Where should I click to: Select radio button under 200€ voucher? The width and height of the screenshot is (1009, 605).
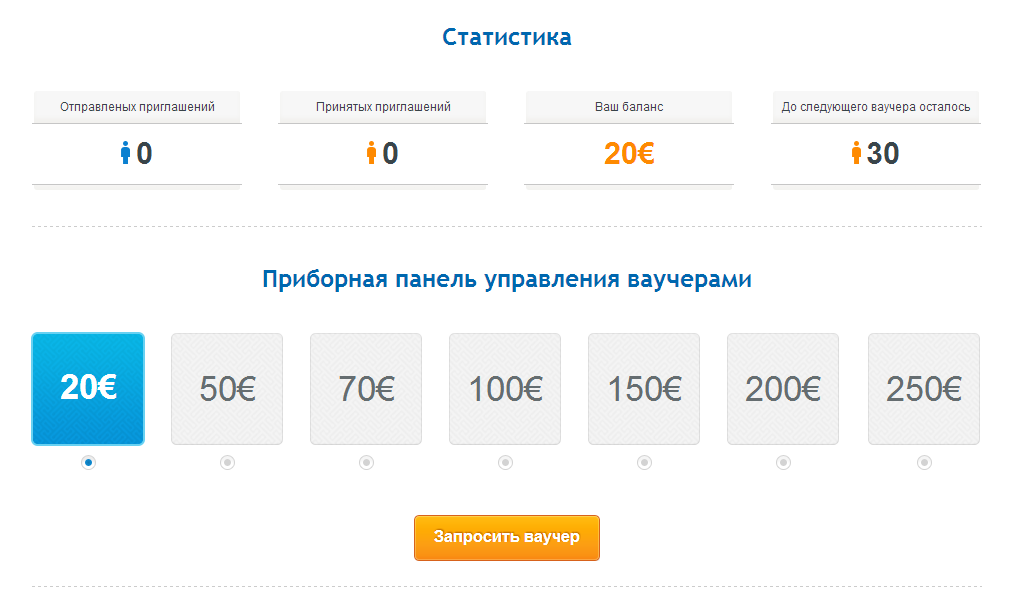point(783,462)
